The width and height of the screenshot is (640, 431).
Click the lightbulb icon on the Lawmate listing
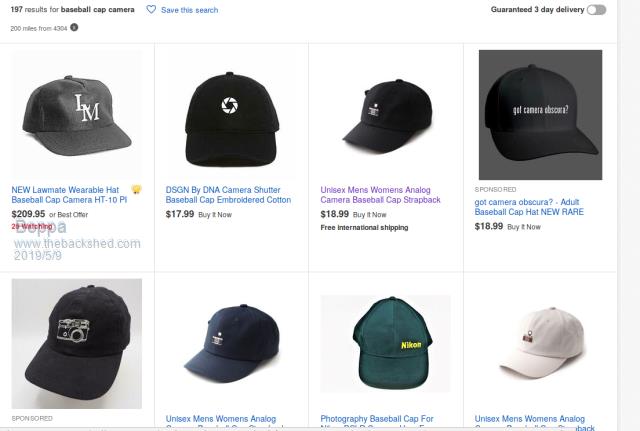136,189
